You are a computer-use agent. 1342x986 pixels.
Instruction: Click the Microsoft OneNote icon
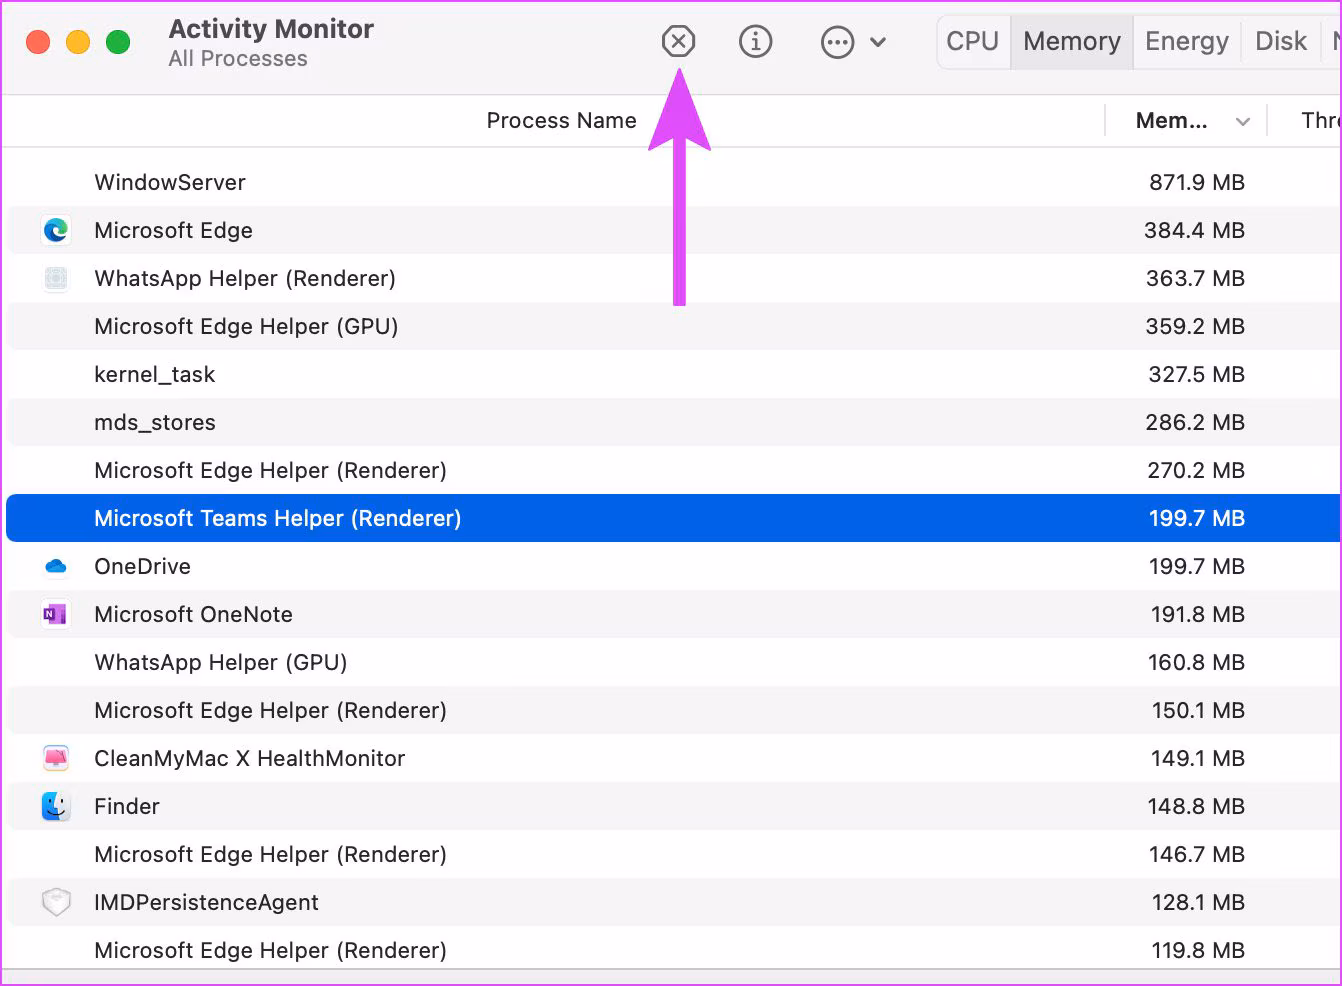pyautogui.click(x=56, y=614)
